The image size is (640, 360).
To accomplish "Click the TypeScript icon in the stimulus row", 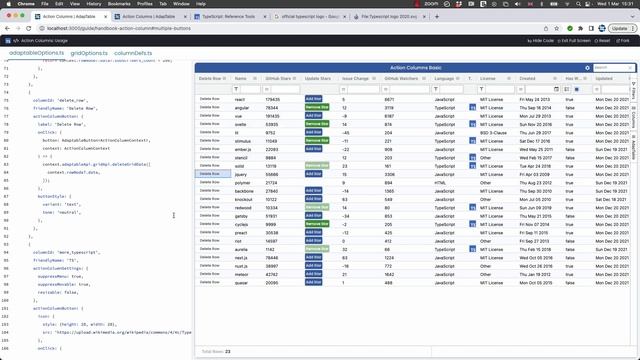I will click(473, 141).
